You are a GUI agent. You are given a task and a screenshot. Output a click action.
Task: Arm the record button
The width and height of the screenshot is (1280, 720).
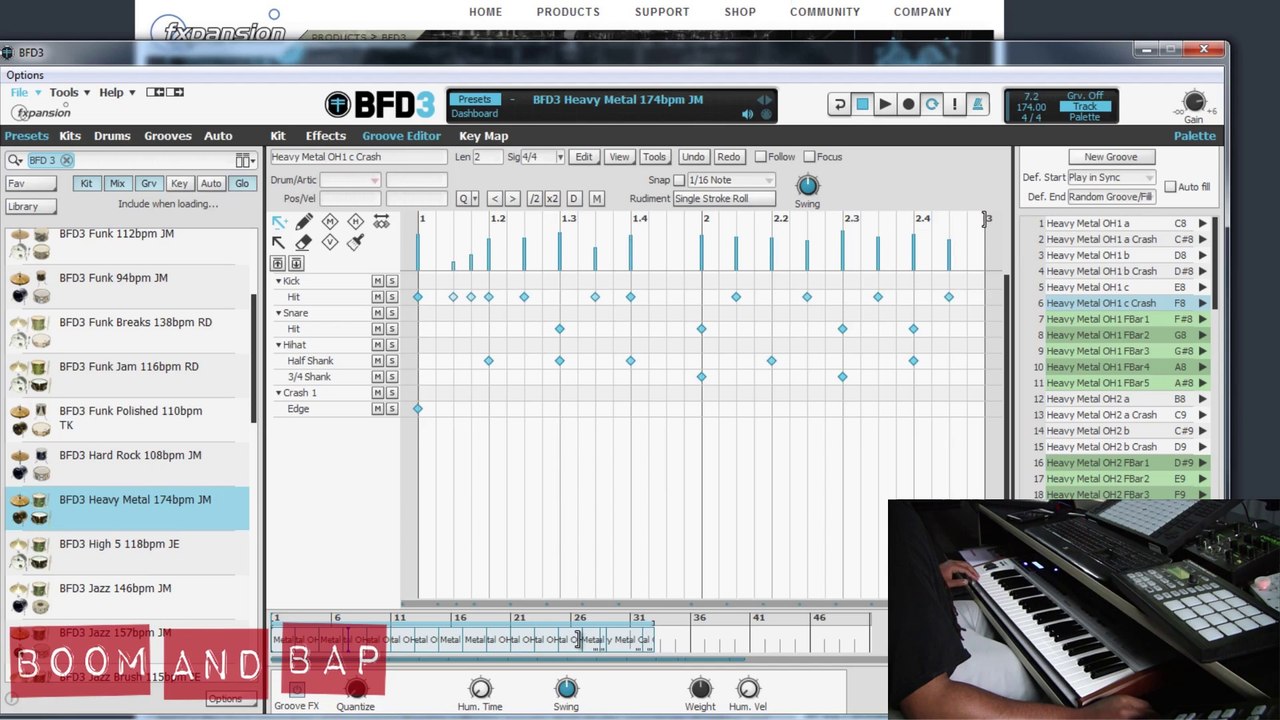908,104
